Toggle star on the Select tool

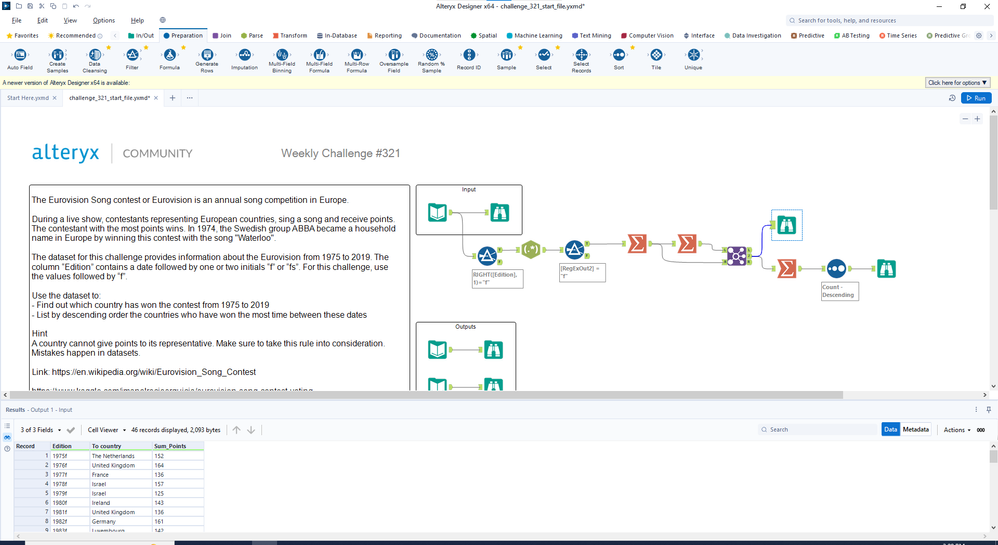click(x=558, y=48)
